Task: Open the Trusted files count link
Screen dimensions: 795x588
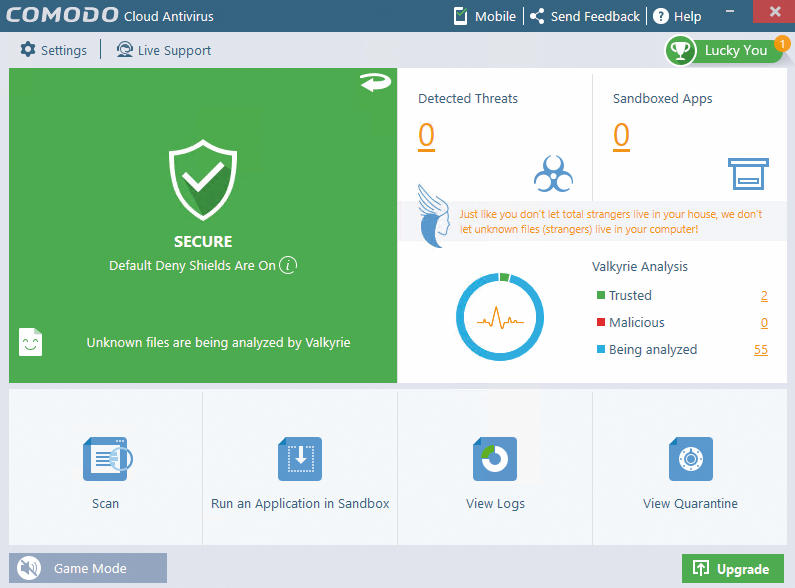Action: pyautogui.click(x=764, y=296)
